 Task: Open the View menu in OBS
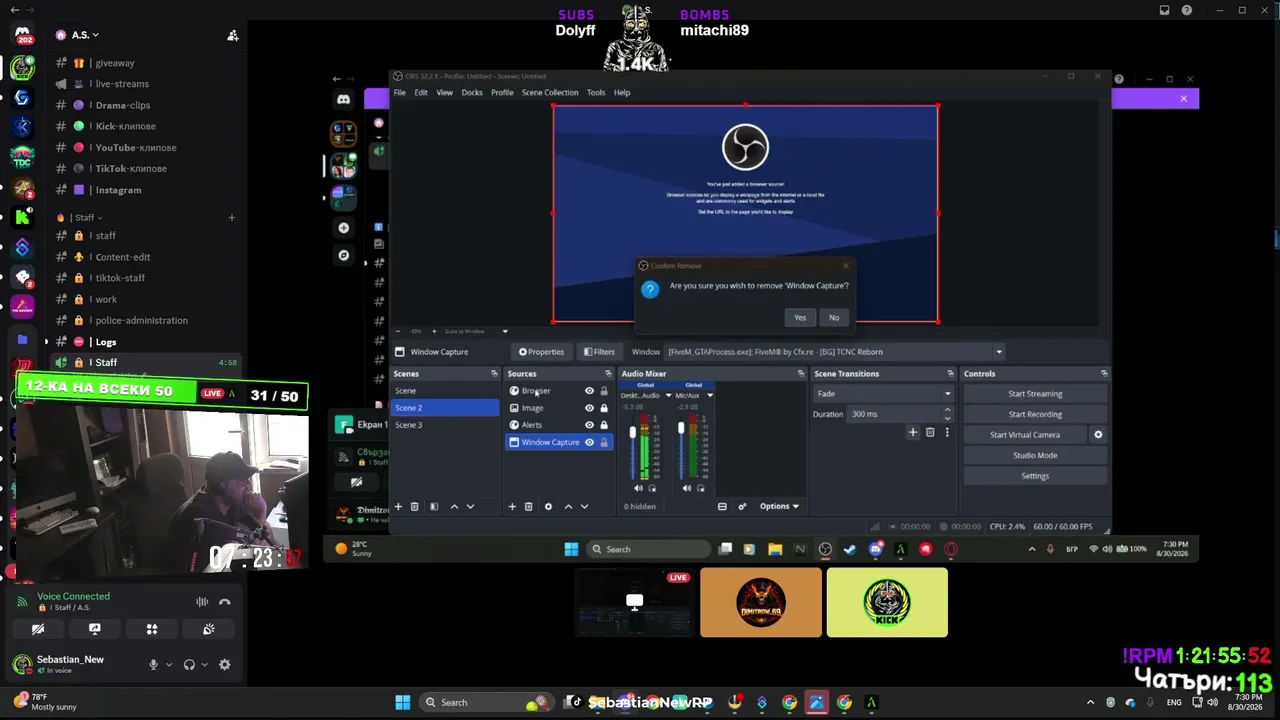[x=444, y=92]
